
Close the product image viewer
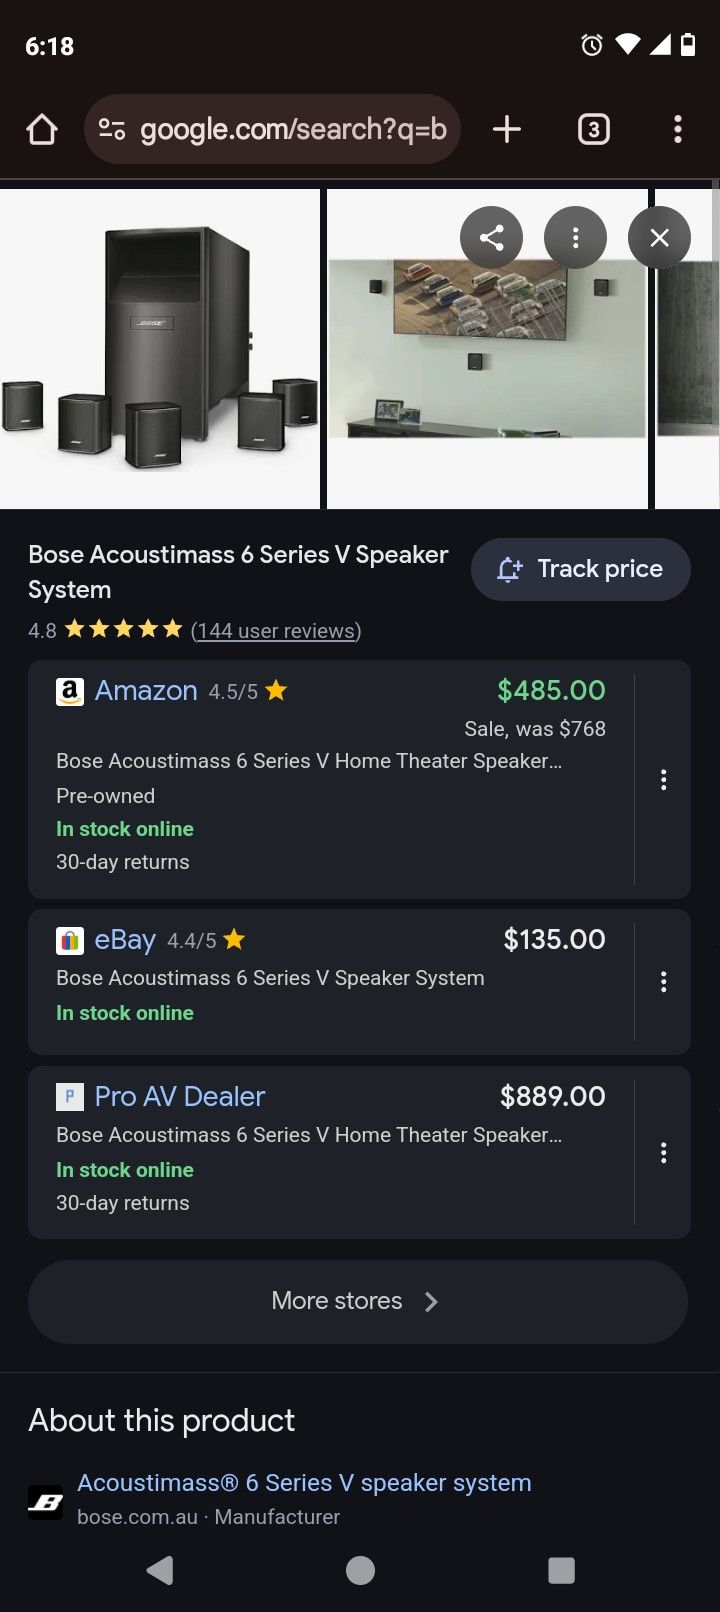click(x=659, y=238)
